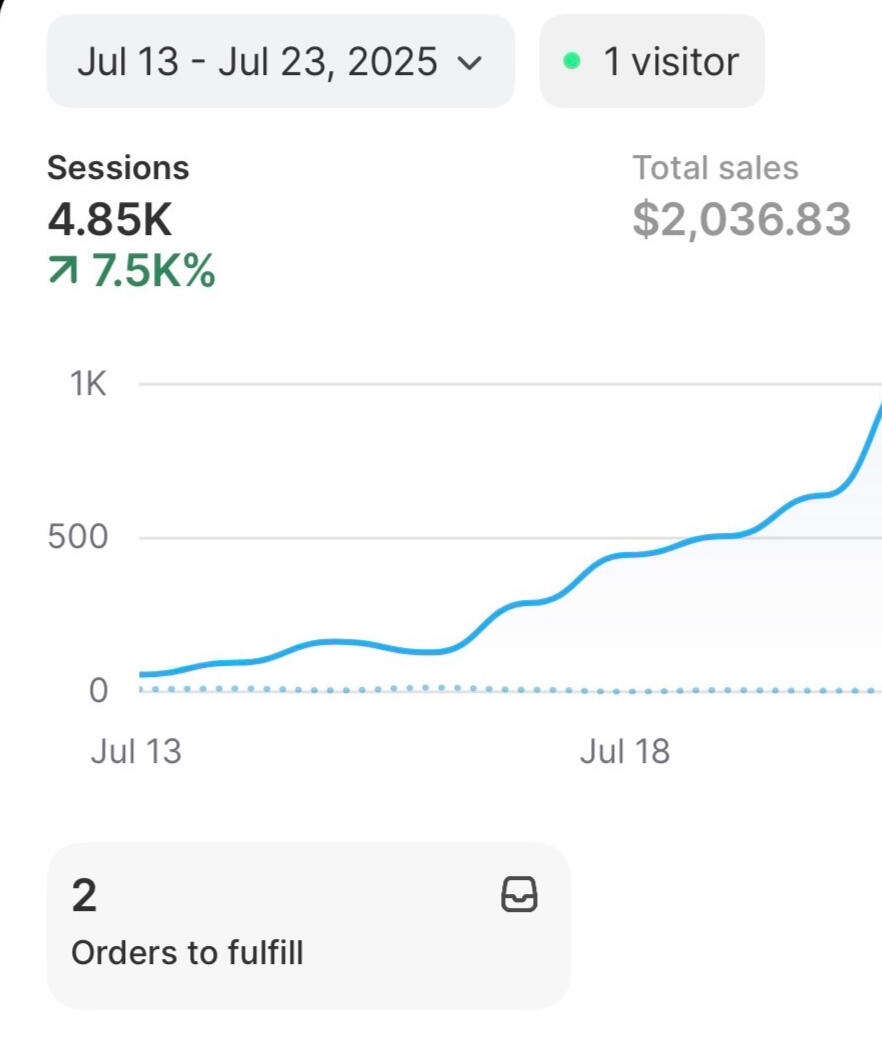Screen dimensions: 882x1059
Task: Click the 4.85K sessions value
Action: pyautogui.click(x=109, y=219)
